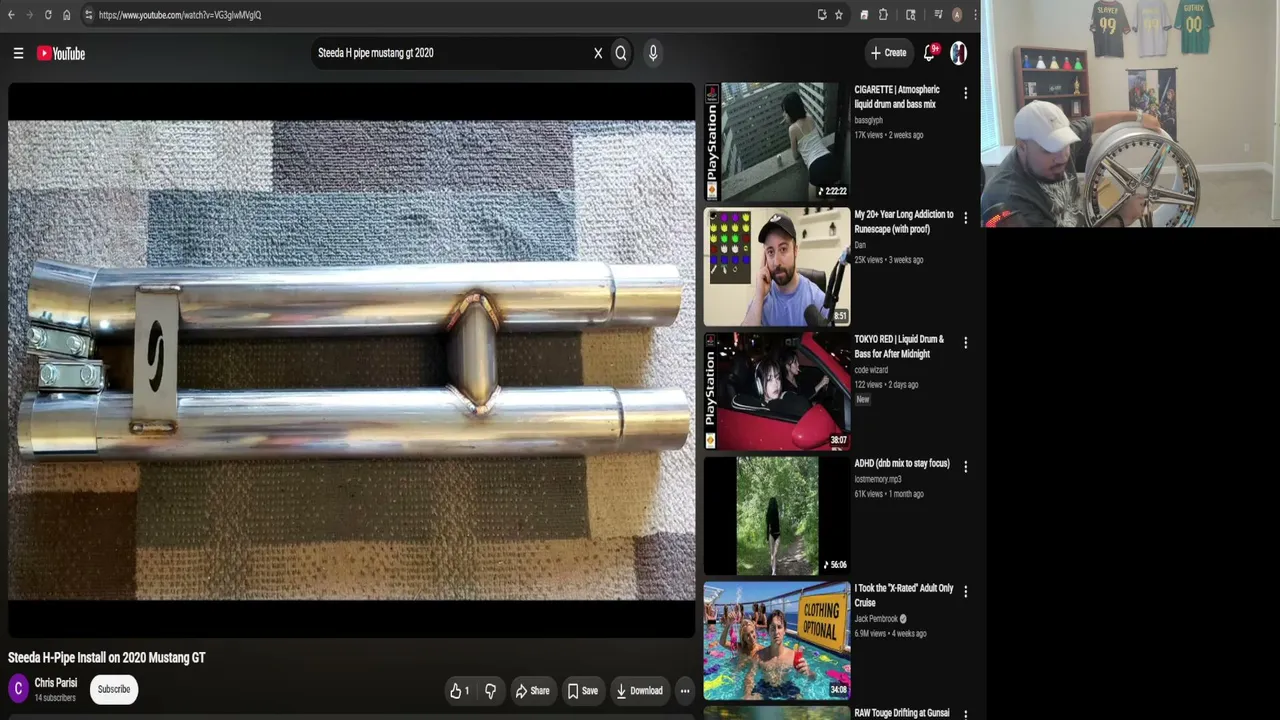
Task: Open 'My 20+ Year Long Addiction to Runescape' title
Action: (x=904, y=222)
